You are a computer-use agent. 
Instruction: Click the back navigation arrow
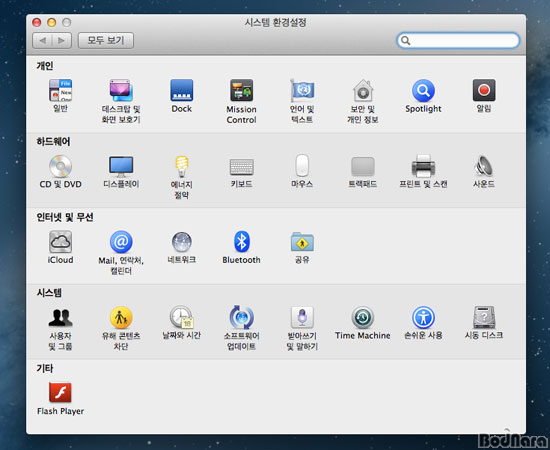(x=42, y=40)
